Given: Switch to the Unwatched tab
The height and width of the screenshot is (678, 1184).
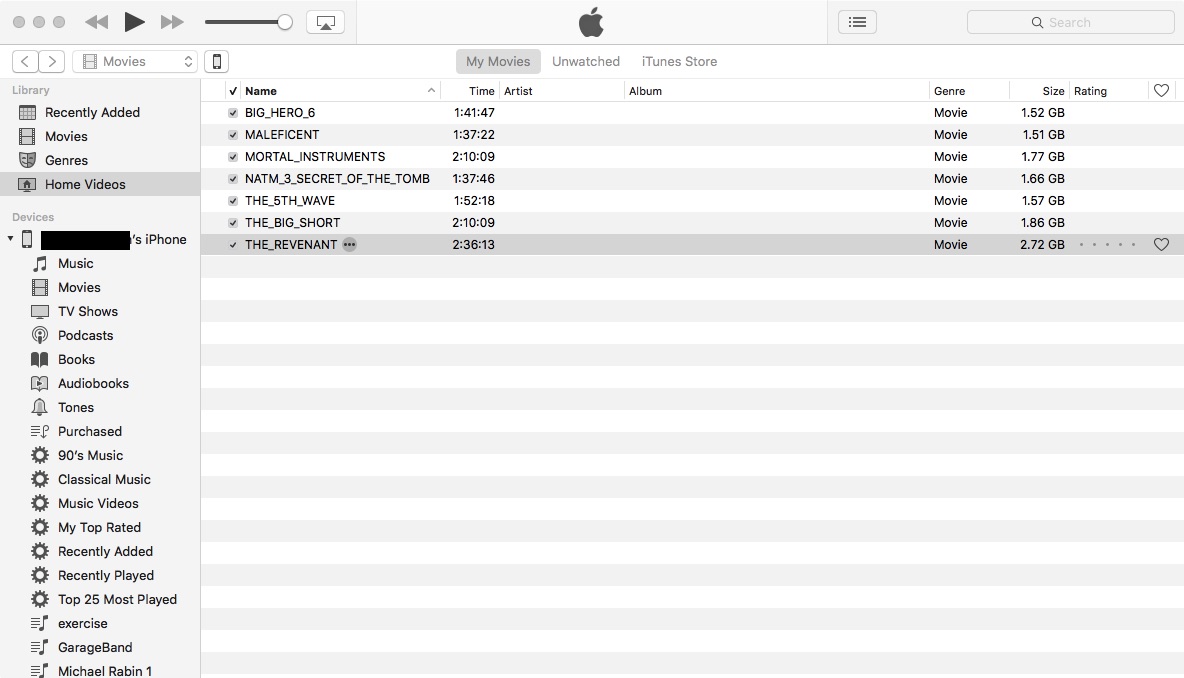Looking at the screenshot, I should point(586,61).
